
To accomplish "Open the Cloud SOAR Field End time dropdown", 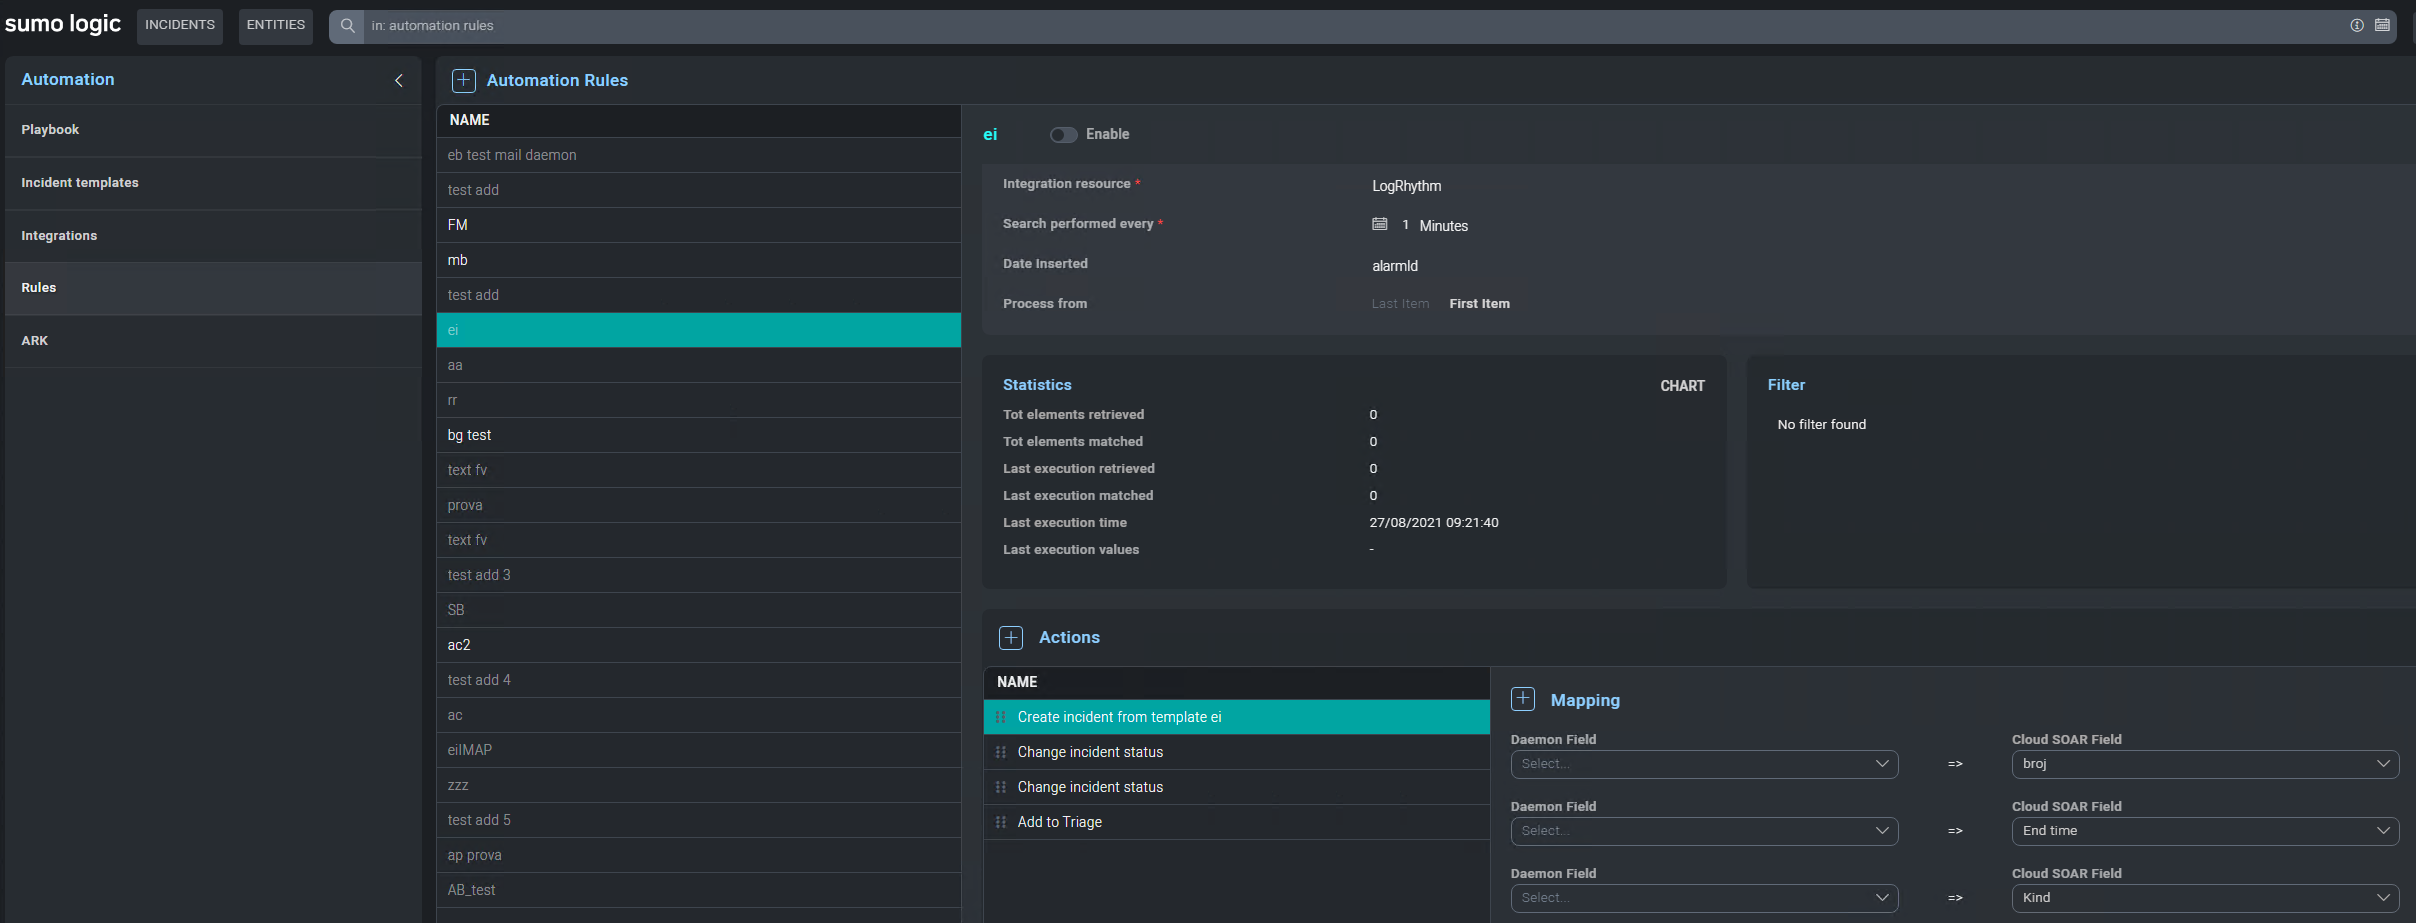I will coord(2204,831).
